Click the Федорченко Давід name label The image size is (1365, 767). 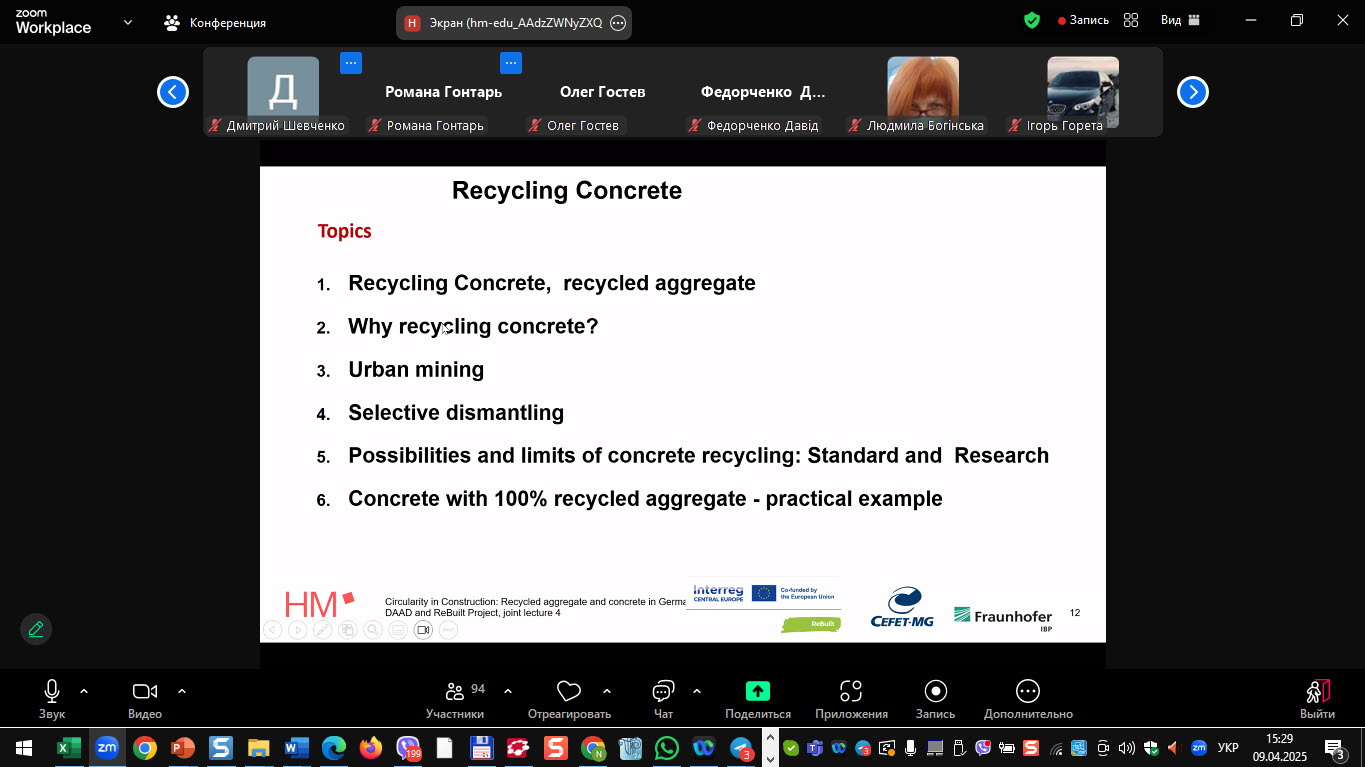(762, 126)
